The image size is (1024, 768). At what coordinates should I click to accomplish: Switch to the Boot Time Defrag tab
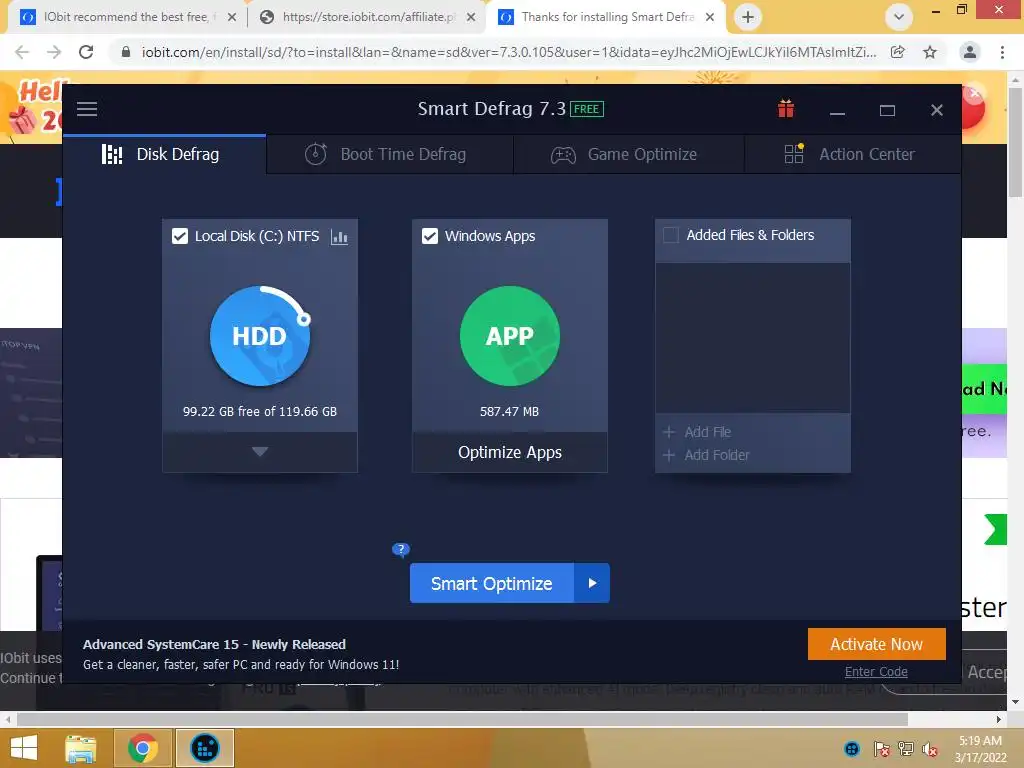click(x=390, y=154)
